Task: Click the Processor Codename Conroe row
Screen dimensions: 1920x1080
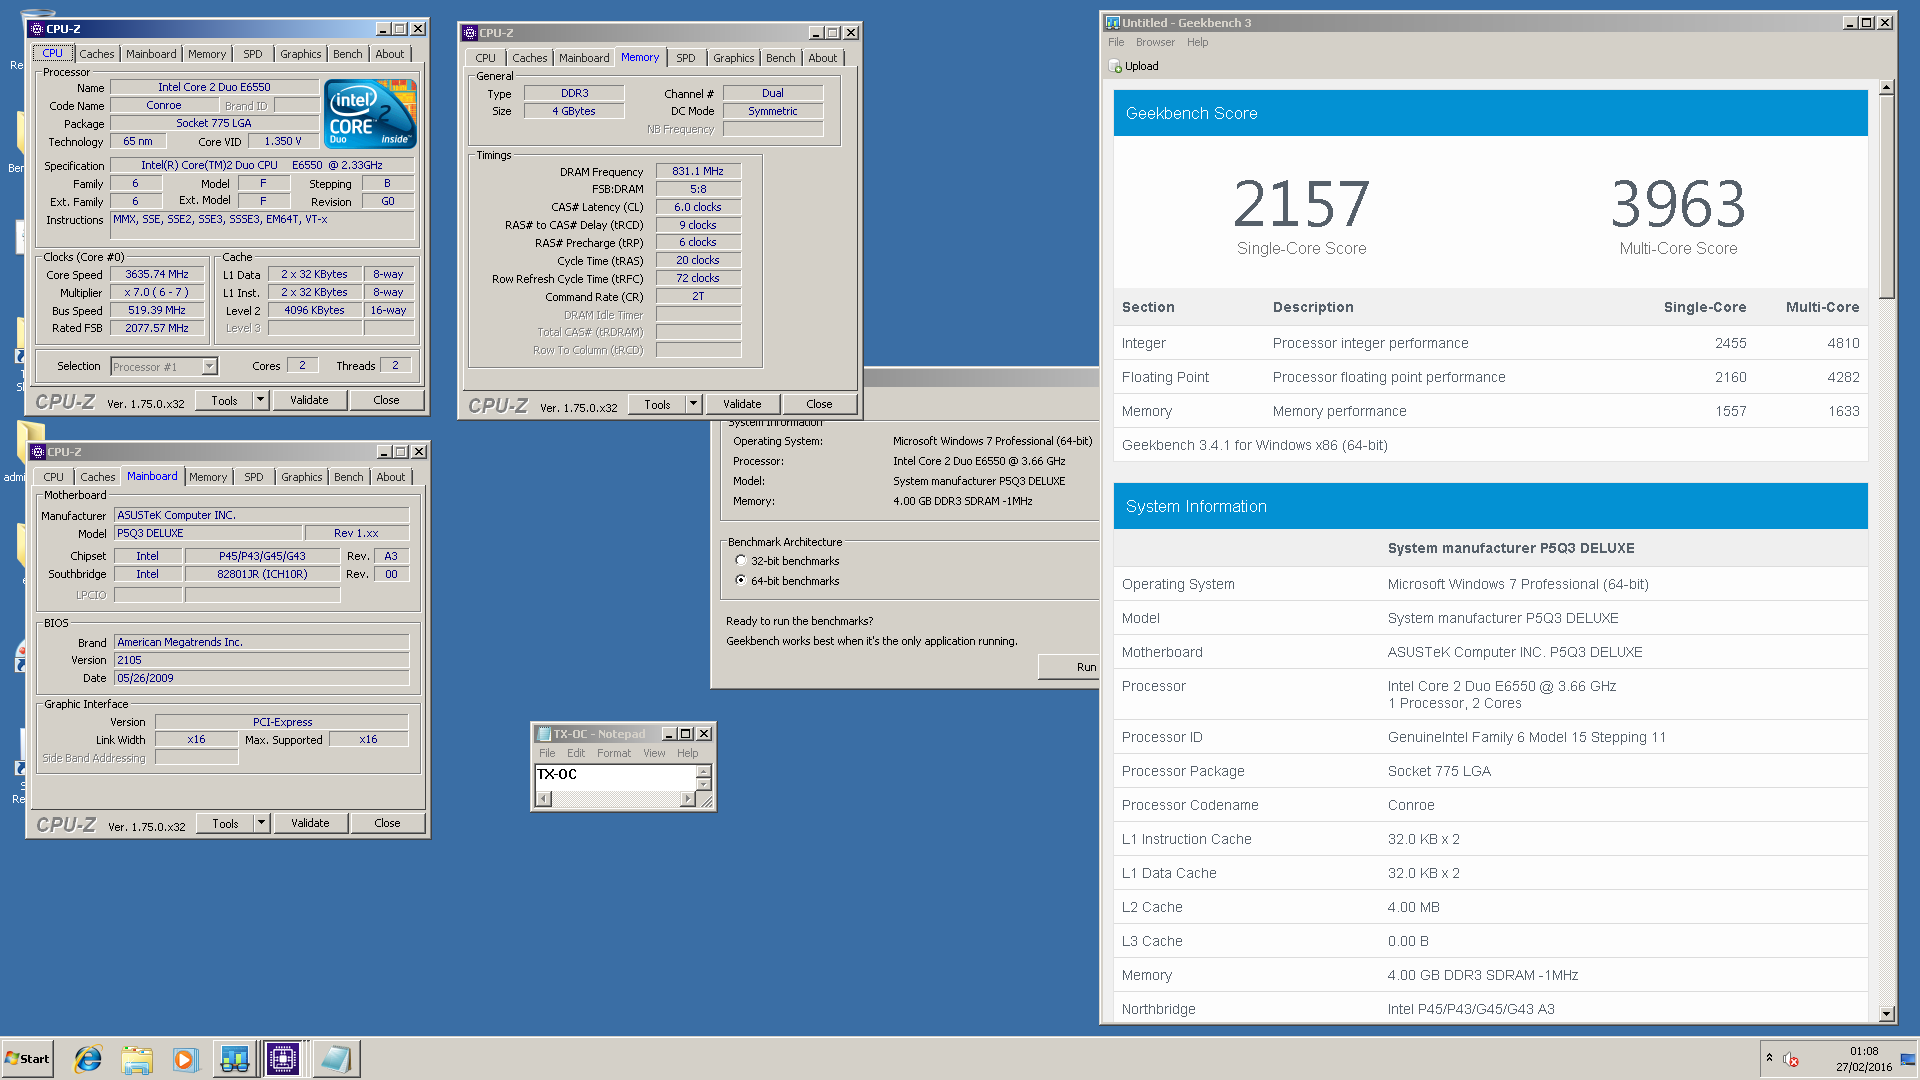Action: point(1490,805)
